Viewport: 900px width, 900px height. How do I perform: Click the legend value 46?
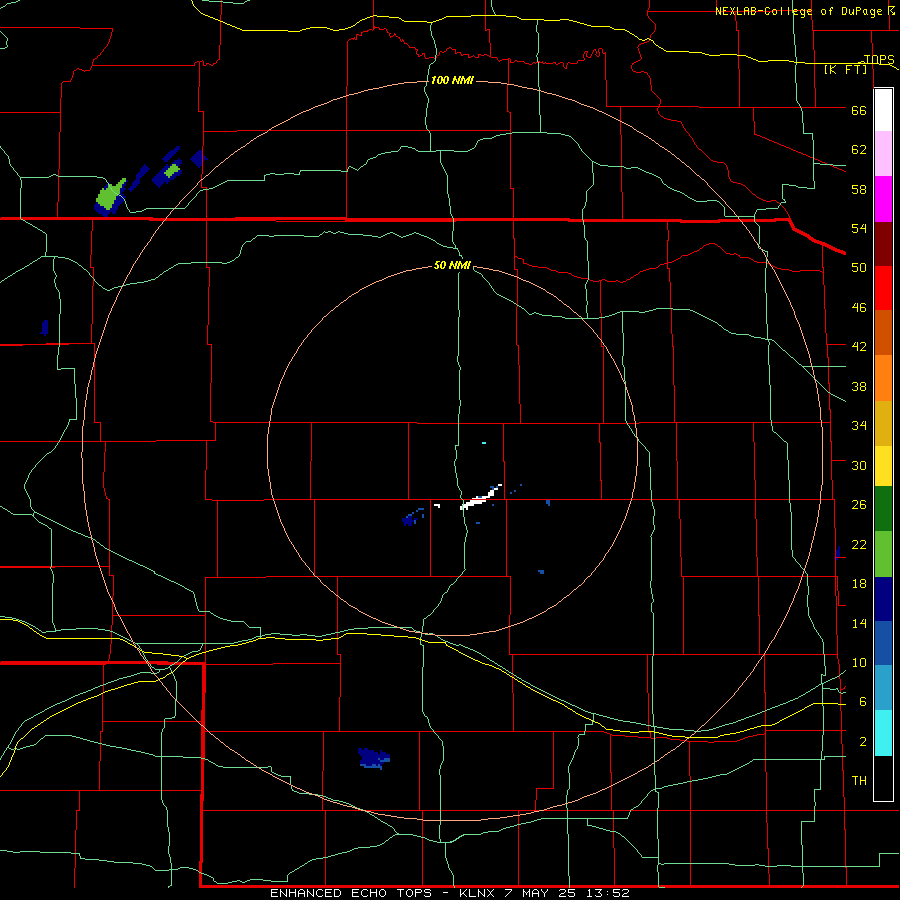point(859,308)
